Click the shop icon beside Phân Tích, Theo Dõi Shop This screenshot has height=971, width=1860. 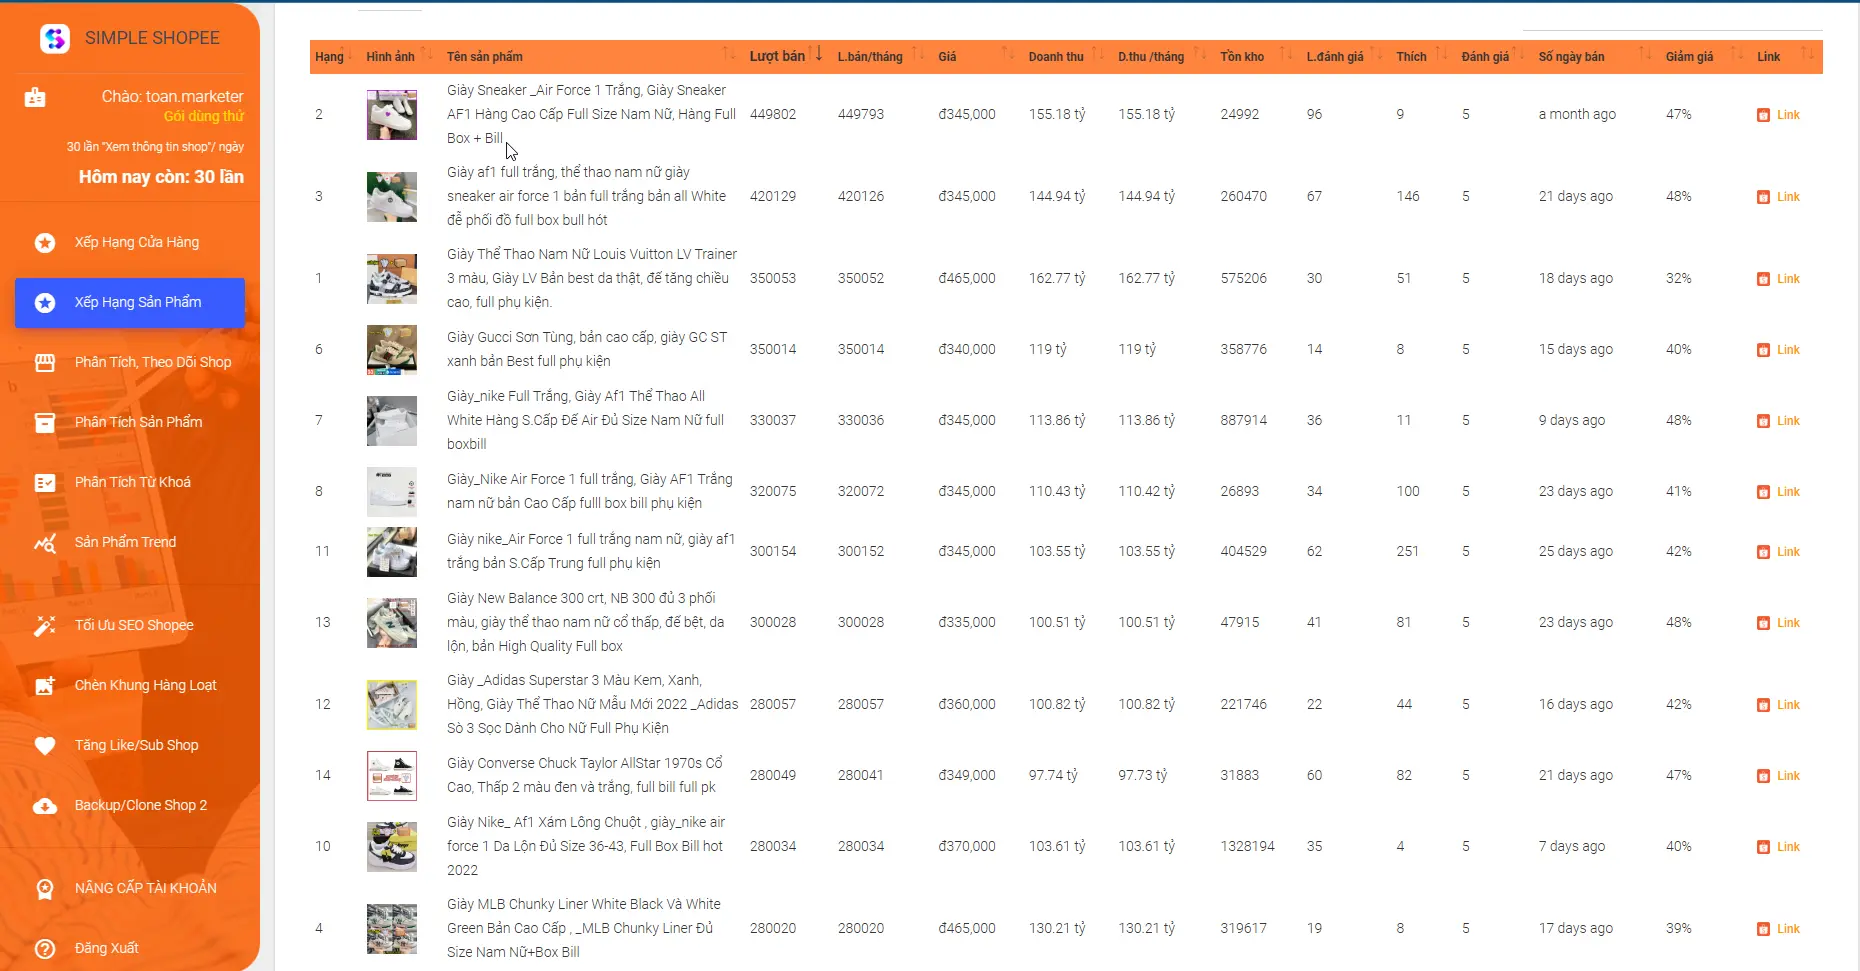[x=45, y=362]
